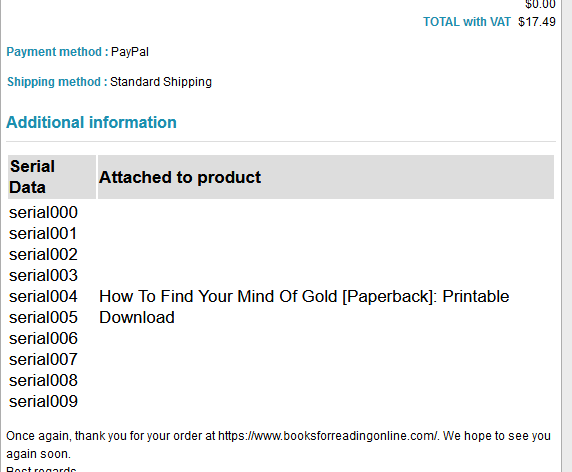Select the serial000 entry
572x472 pixels.
pos(43,213)
